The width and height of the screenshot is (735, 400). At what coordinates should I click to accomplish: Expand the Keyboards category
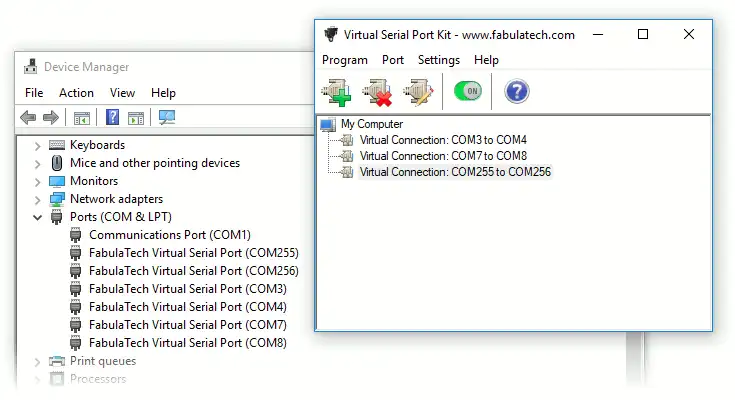38,145
